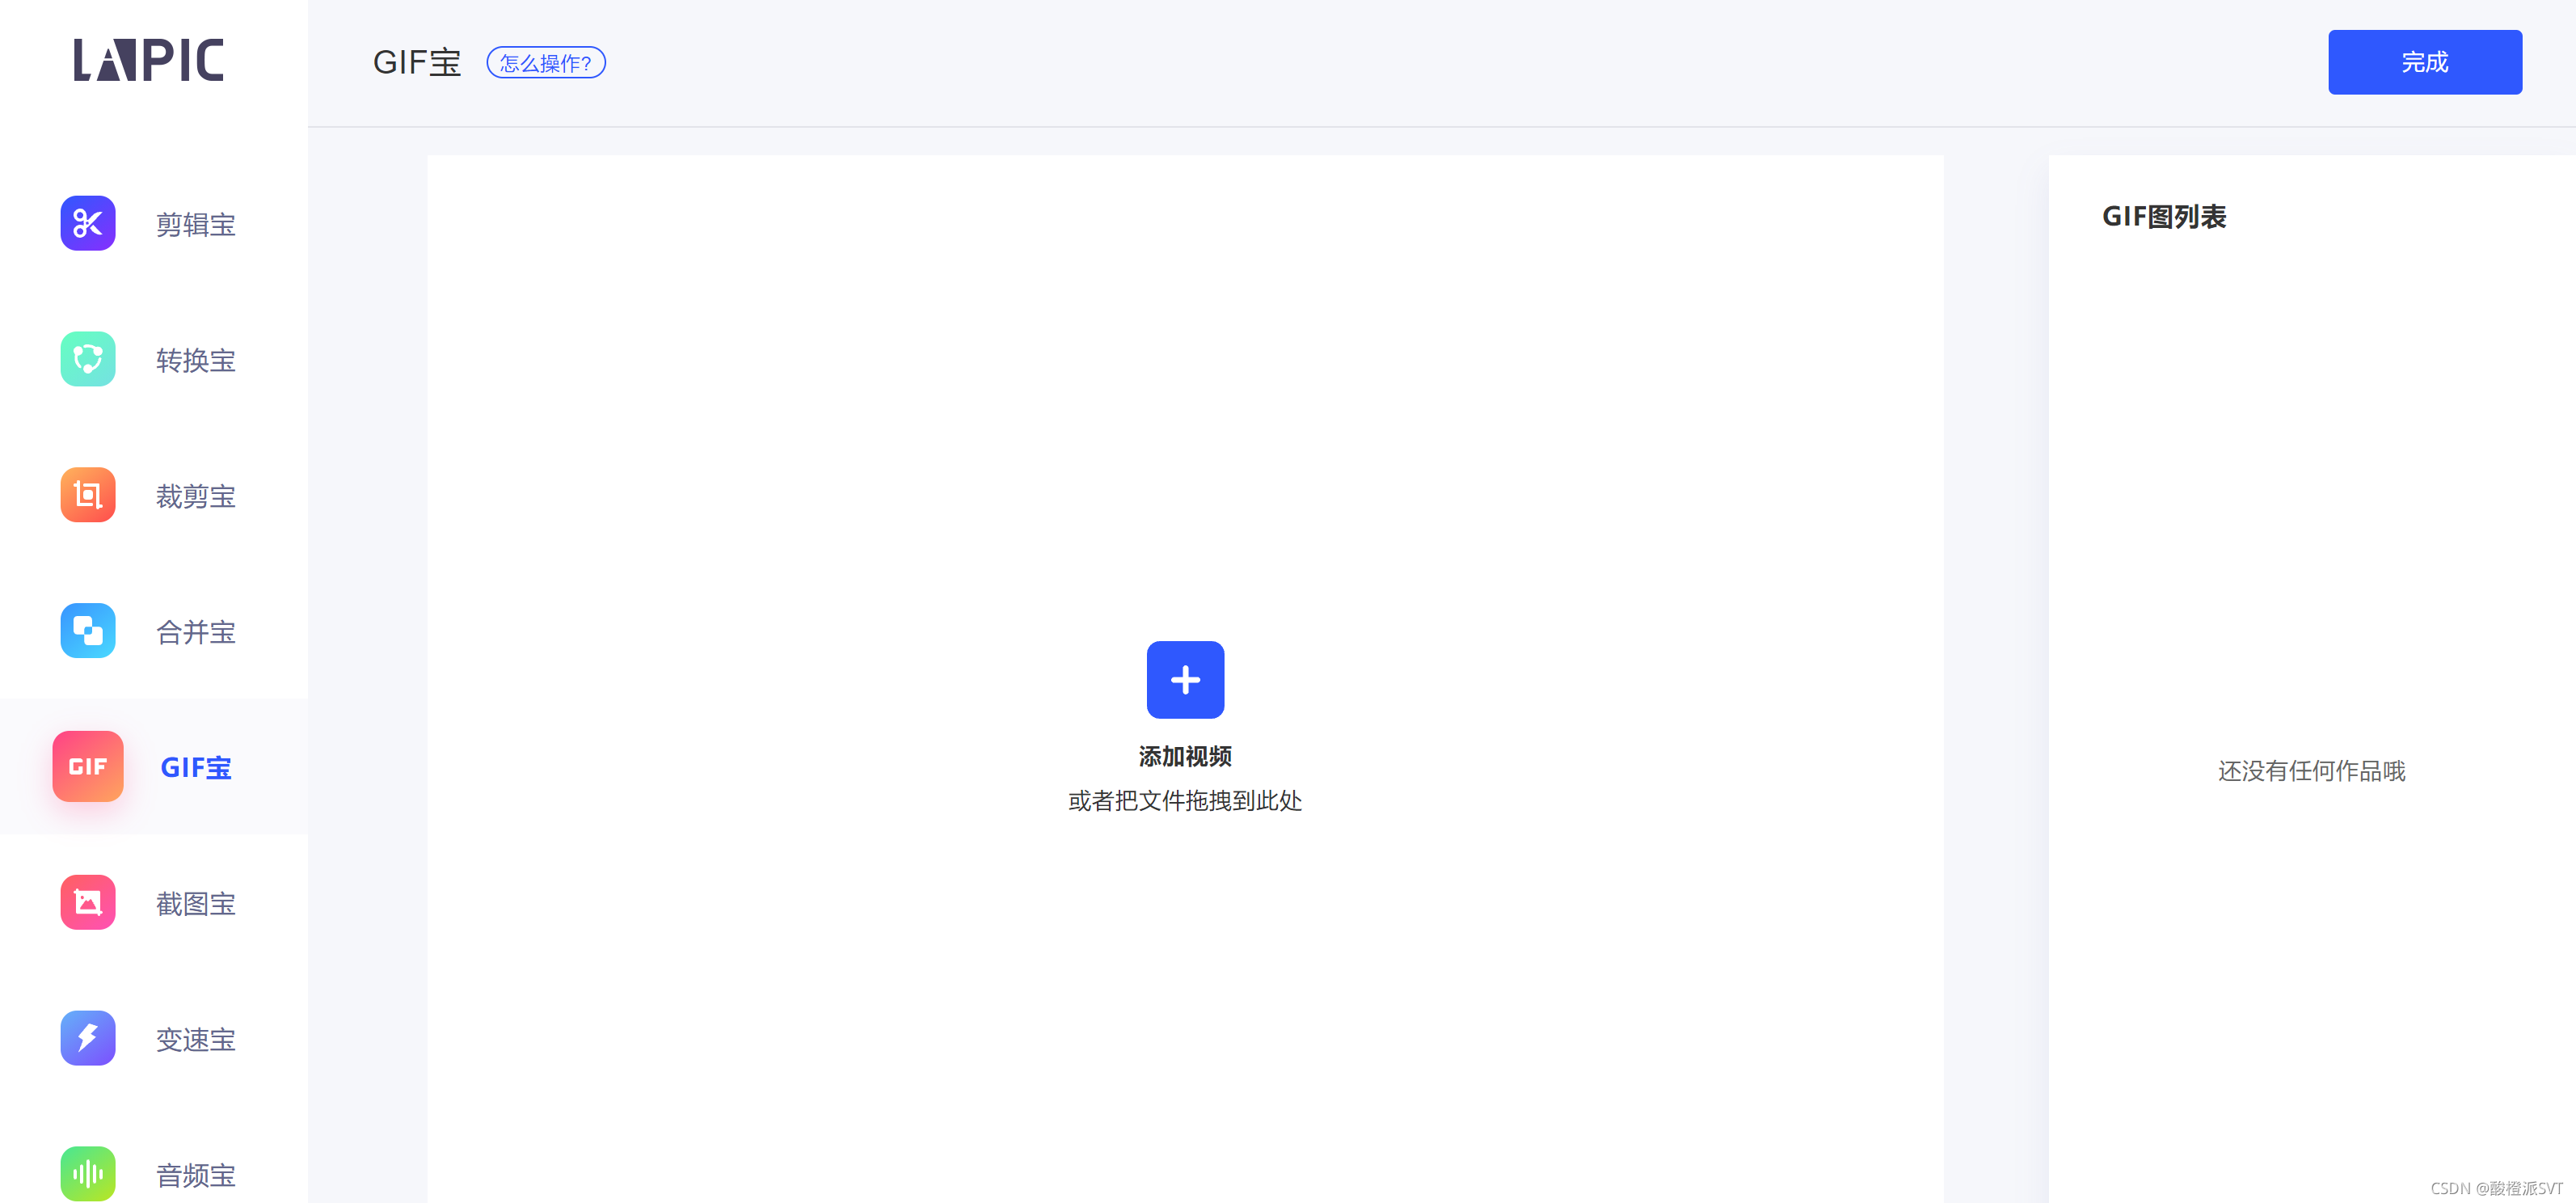Viewport: 2576px width, 1203px height.
Task: Click the scissors icon for 剪辑宝
Action: (88, 223)
